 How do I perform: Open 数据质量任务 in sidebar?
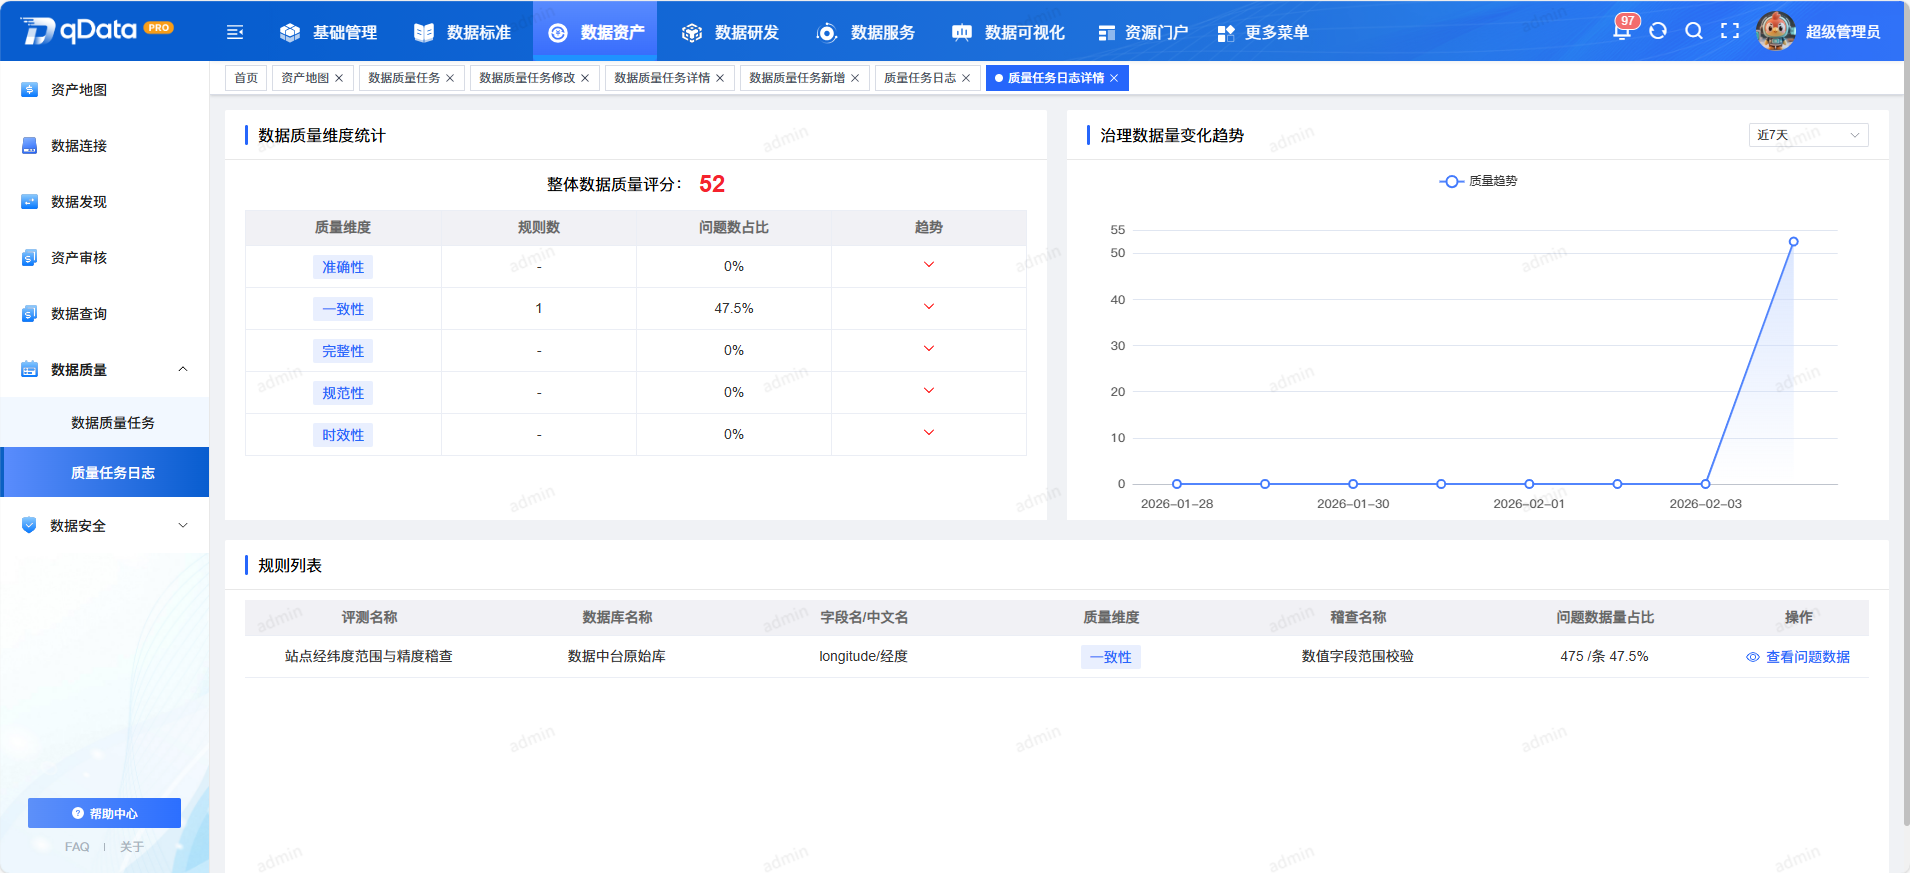(105, 422)
